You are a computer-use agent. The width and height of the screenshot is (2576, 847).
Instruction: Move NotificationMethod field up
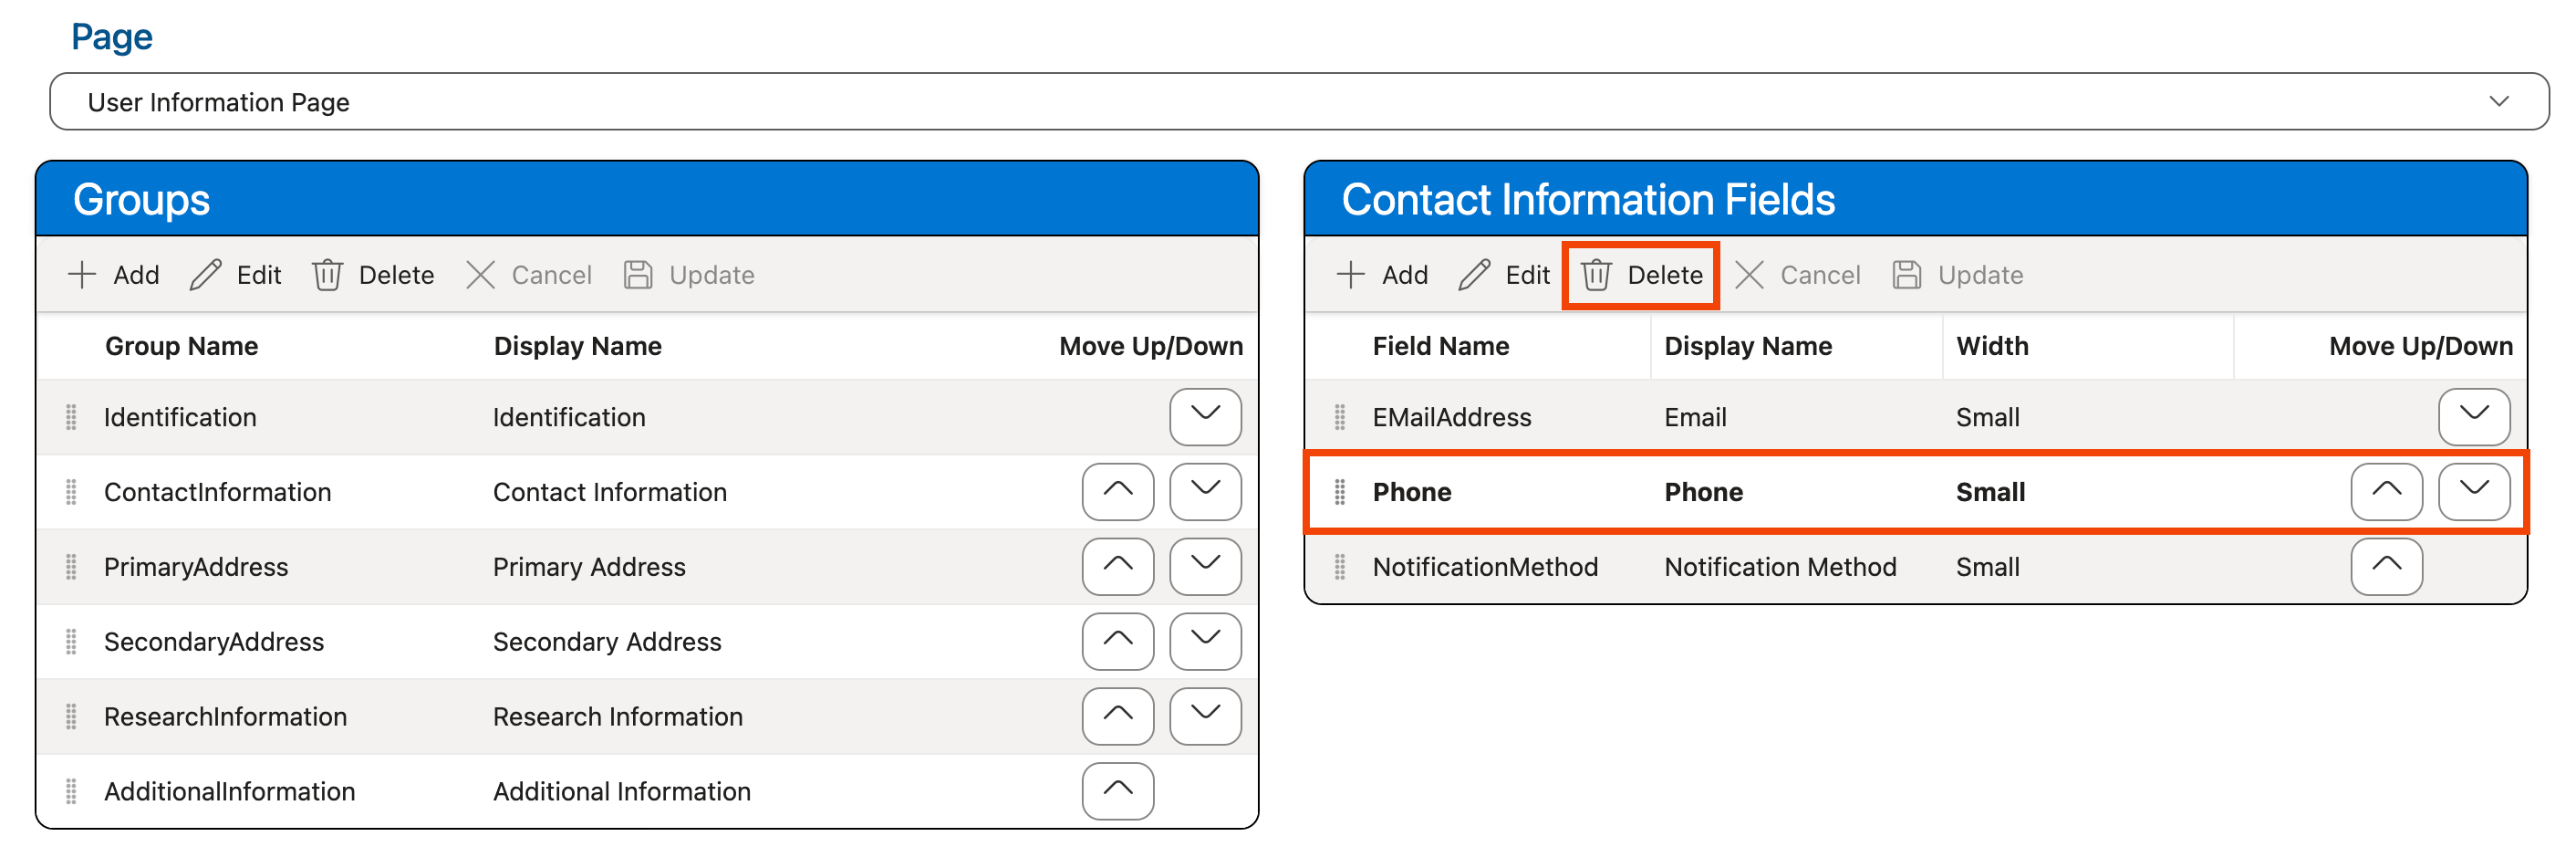click(x=2386, y=567)
